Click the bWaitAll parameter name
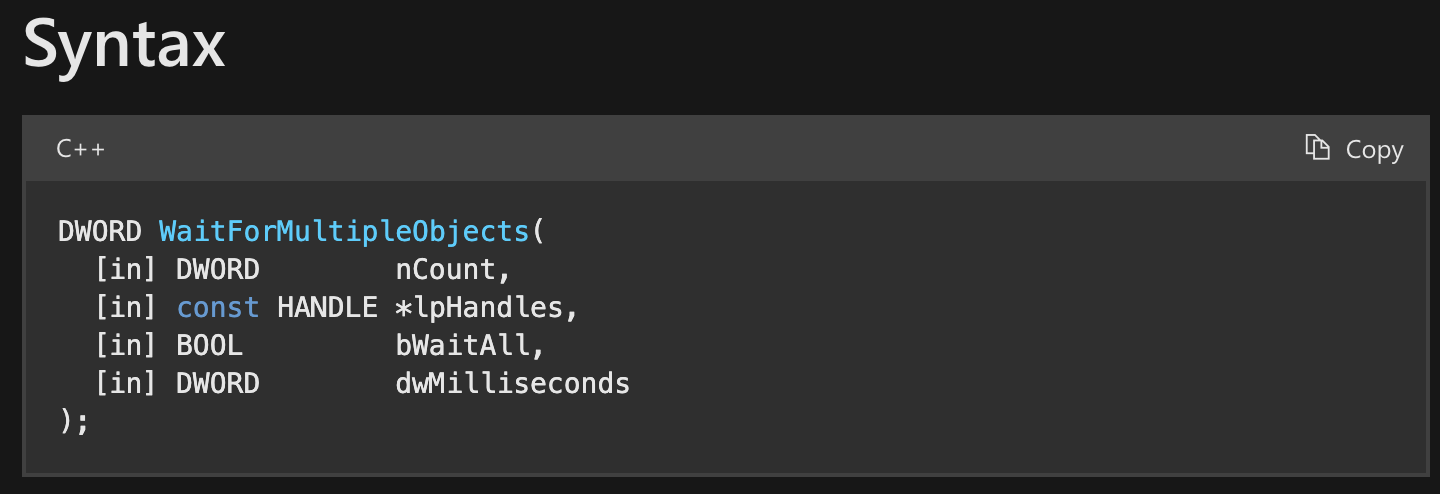This screenshot has height=494, width=1440. tap(464, 345)
